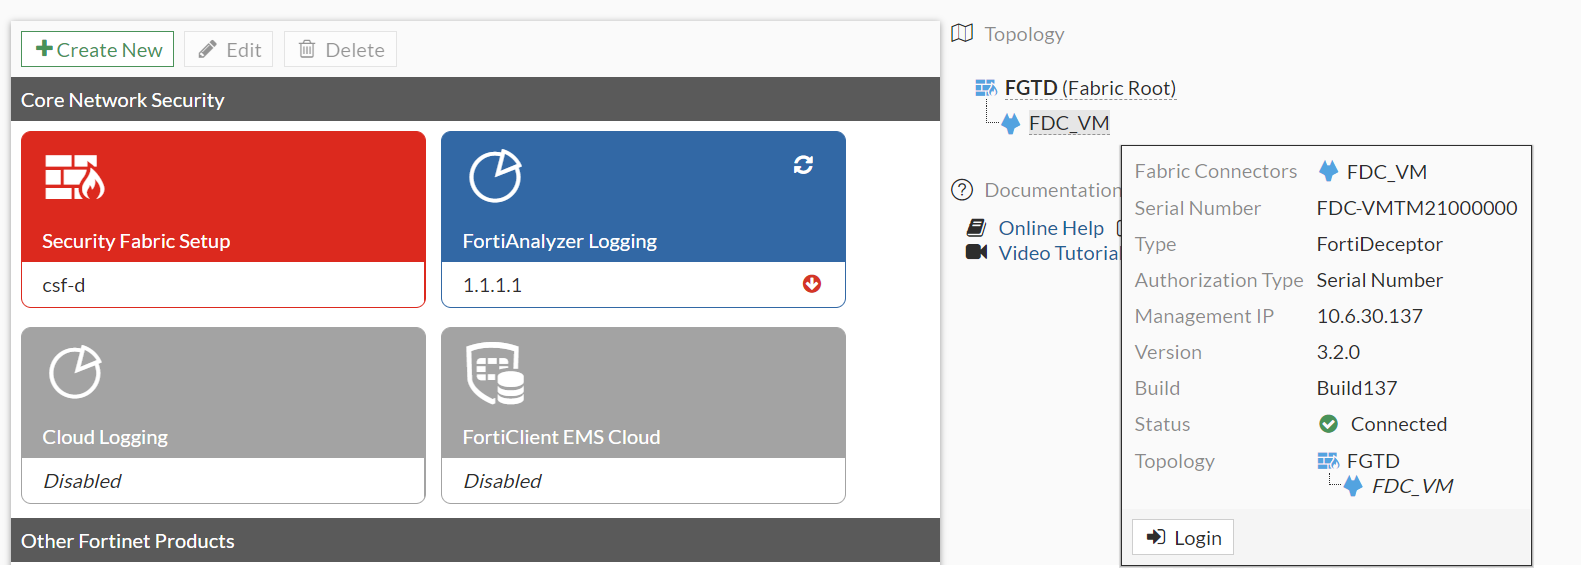This screenshot has height=569, width=1581.
Task: Log in to FDC_VM via Login button
Action: [x=1183, y=537]
